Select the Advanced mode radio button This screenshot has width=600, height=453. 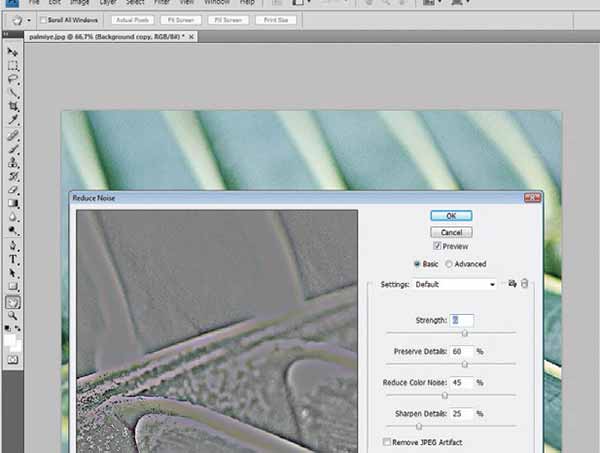(x=449, y=264)
